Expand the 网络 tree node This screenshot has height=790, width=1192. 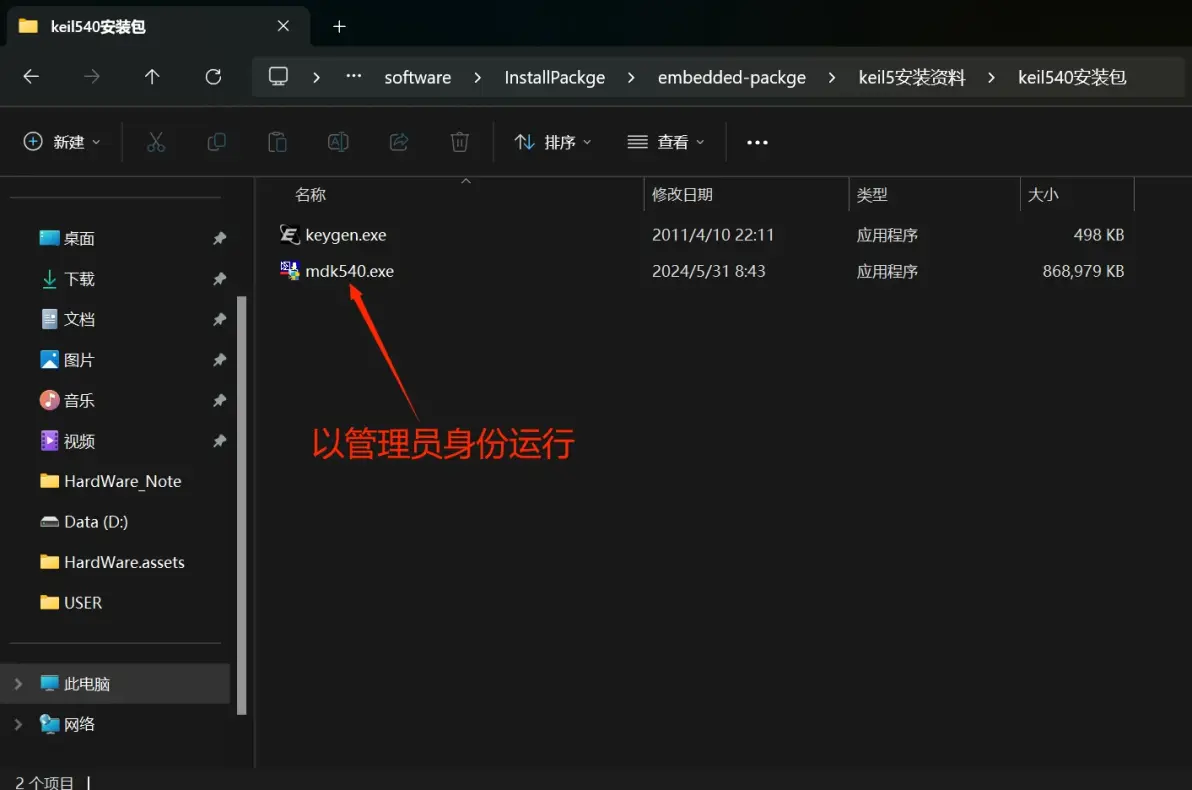click(x=18, y=724)
